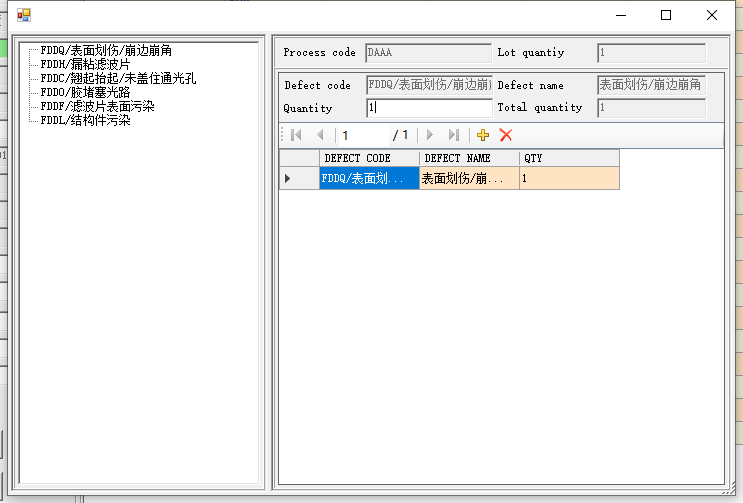Click the DEFECT NAME column header
This screenshot has height=503, width=743.
[x=469, y=158]
